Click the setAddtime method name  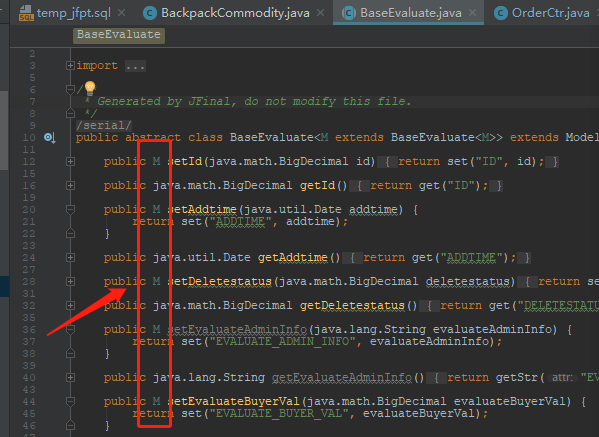(202, 209)
